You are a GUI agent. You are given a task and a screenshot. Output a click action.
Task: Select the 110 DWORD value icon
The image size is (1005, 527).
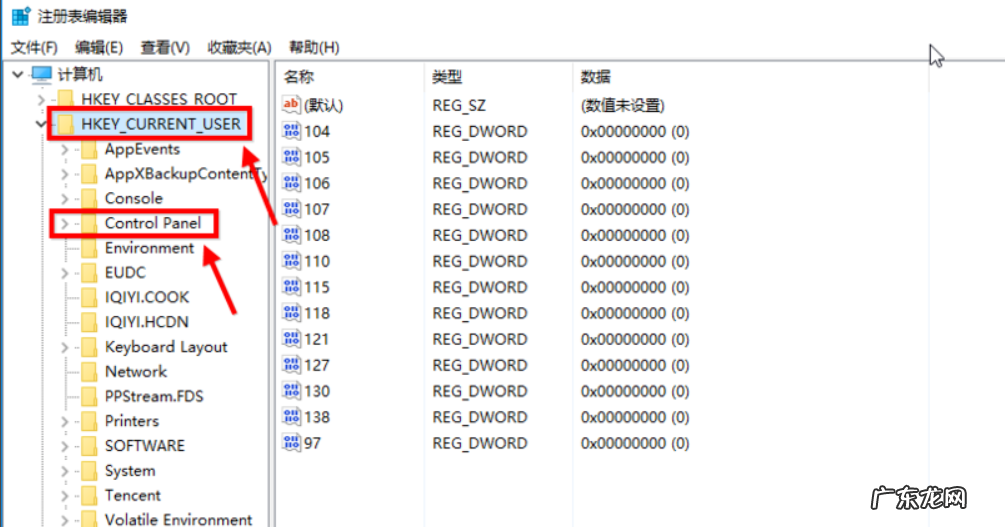pyautogui.click(x=291, y=261)
